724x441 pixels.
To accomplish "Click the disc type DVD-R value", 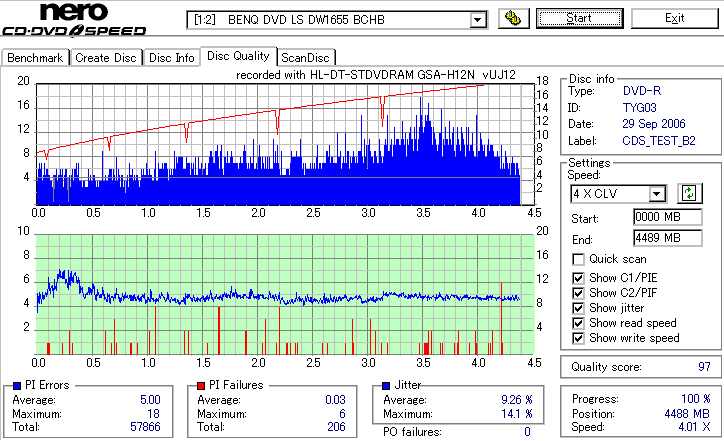I will [642, 91].
